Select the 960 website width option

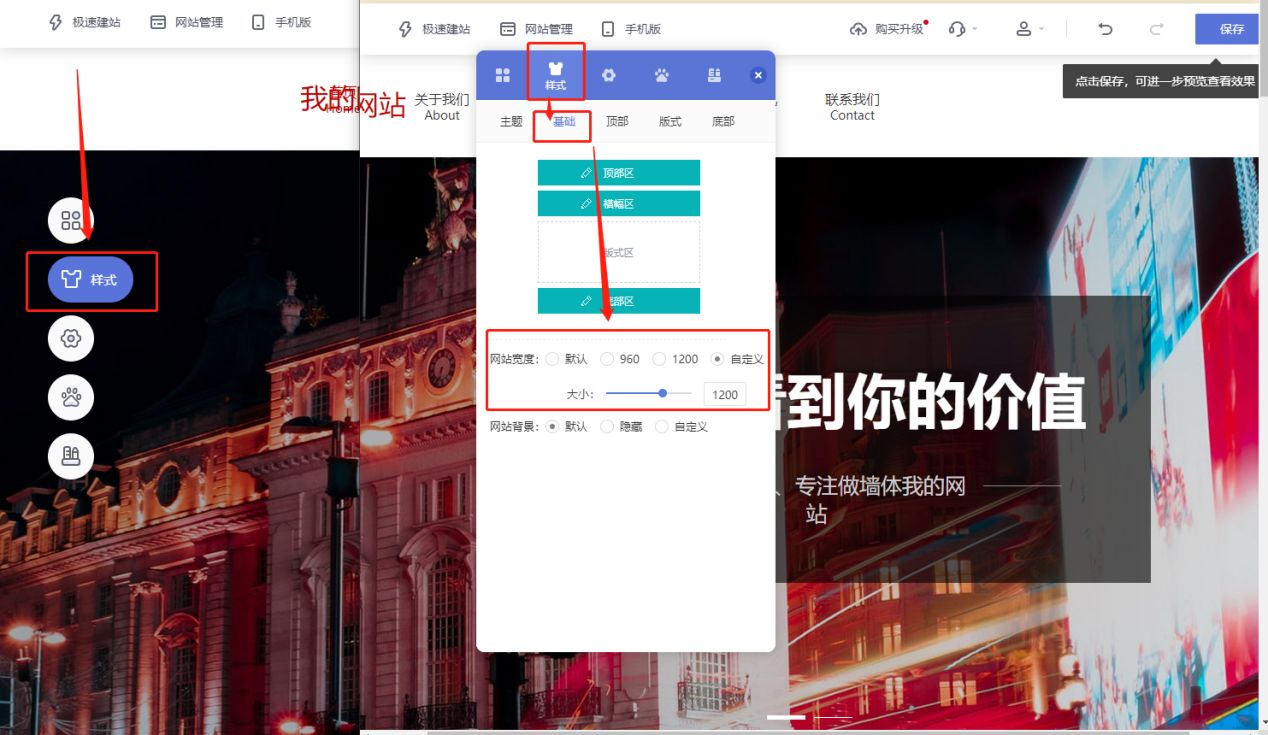tap(608, 358)
